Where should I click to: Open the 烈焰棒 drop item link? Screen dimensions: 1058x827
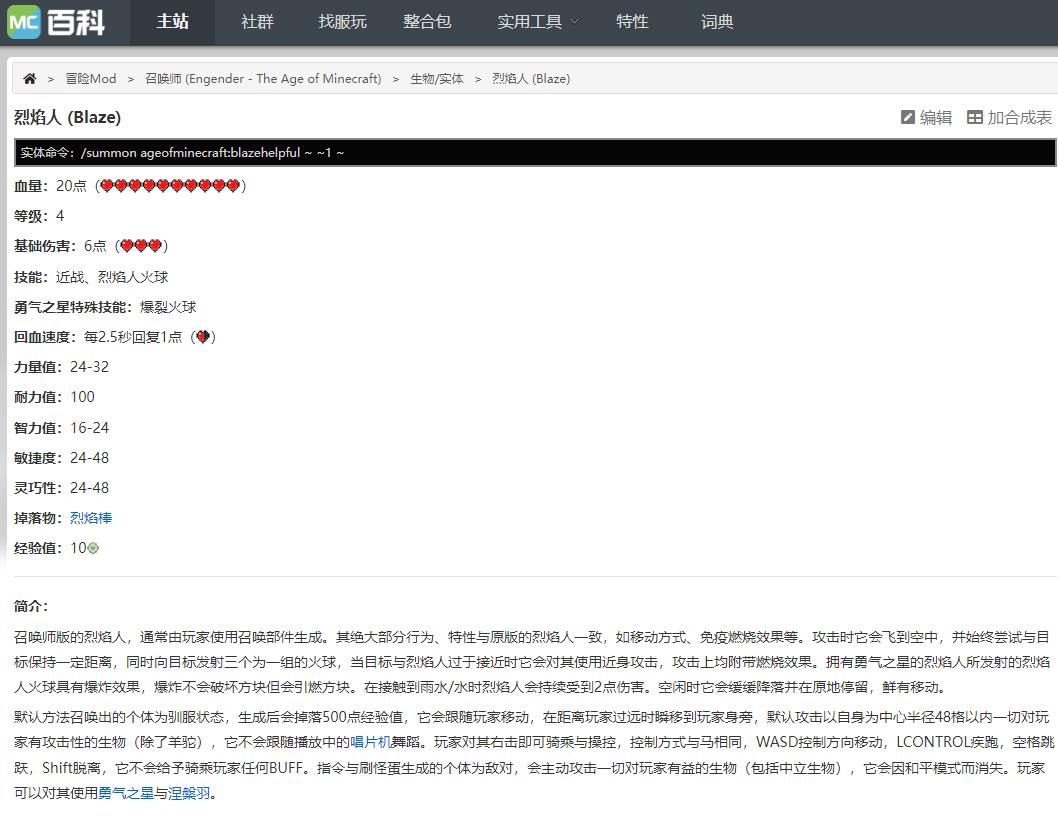point(91,518)
